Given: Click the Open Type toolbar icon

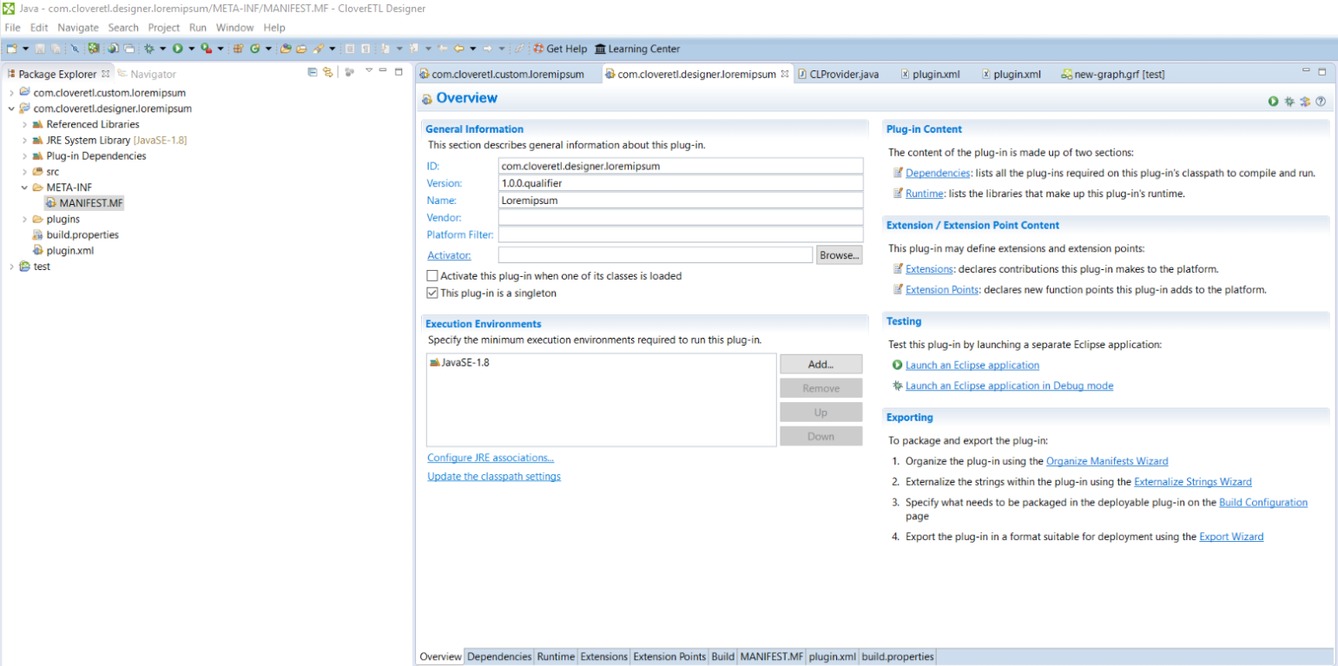Looking at the screenshot, I should click(286, 48).
